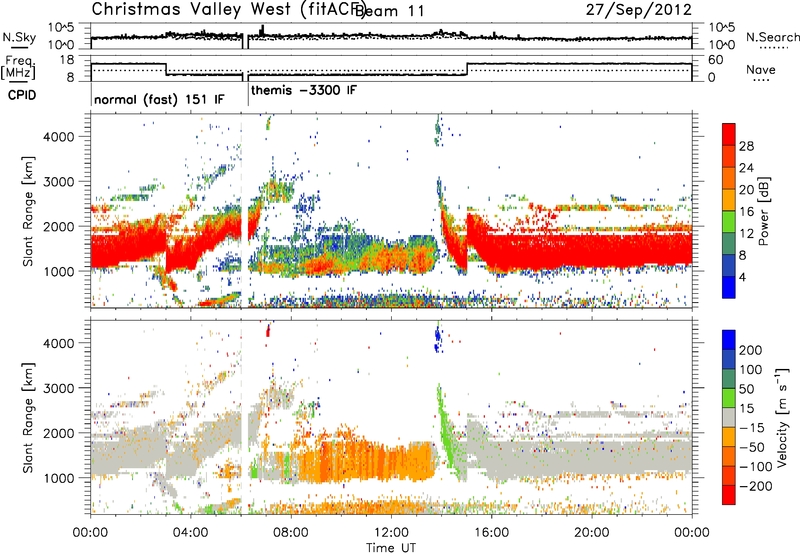Click the '4000' tick of the power plot

pyautogui.click(x=59, y=137)
